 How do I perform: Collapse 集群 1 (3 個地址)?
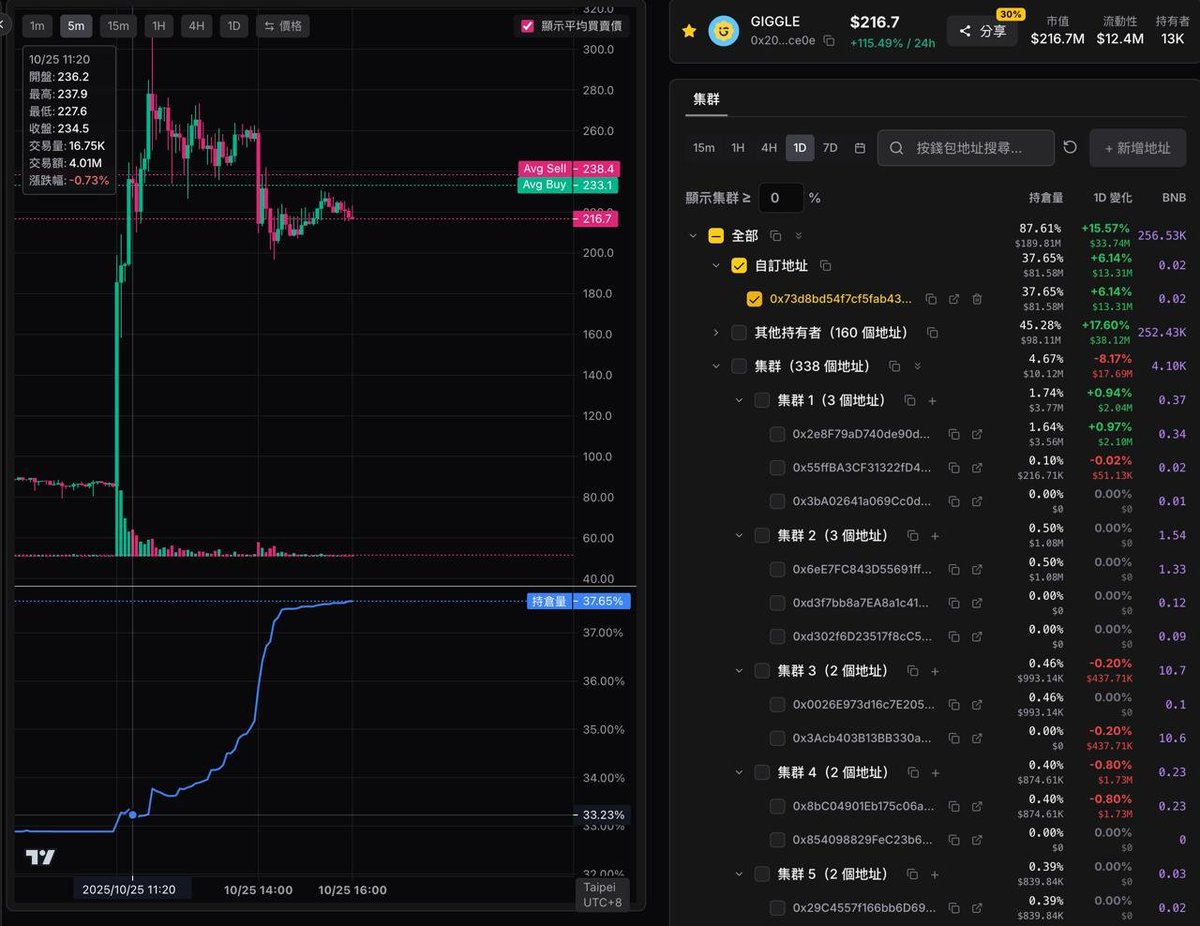739,400
